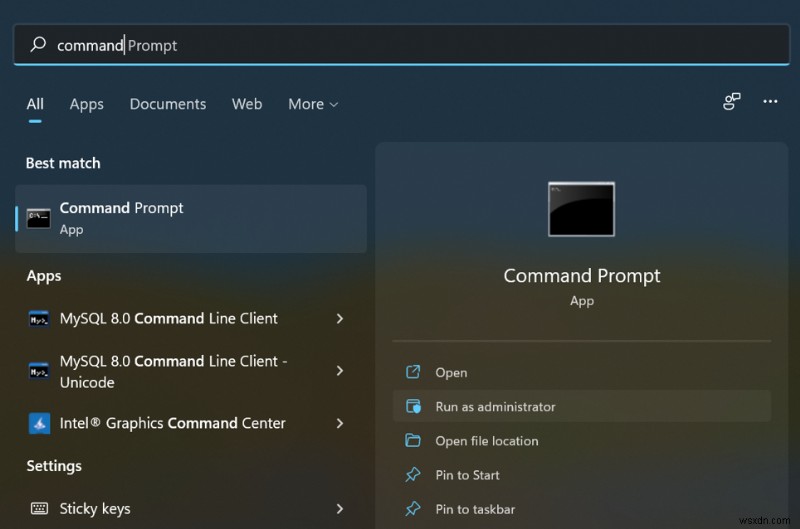This screenshot has height=529, width=800.
Task: Select the Sticky keys settings result
Action: point(191,509)
